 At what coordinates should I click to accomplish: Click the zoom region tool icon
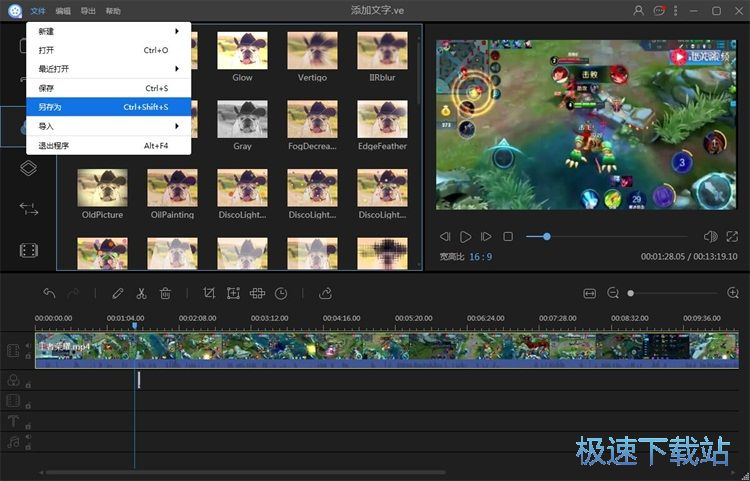tap(233, 293)
